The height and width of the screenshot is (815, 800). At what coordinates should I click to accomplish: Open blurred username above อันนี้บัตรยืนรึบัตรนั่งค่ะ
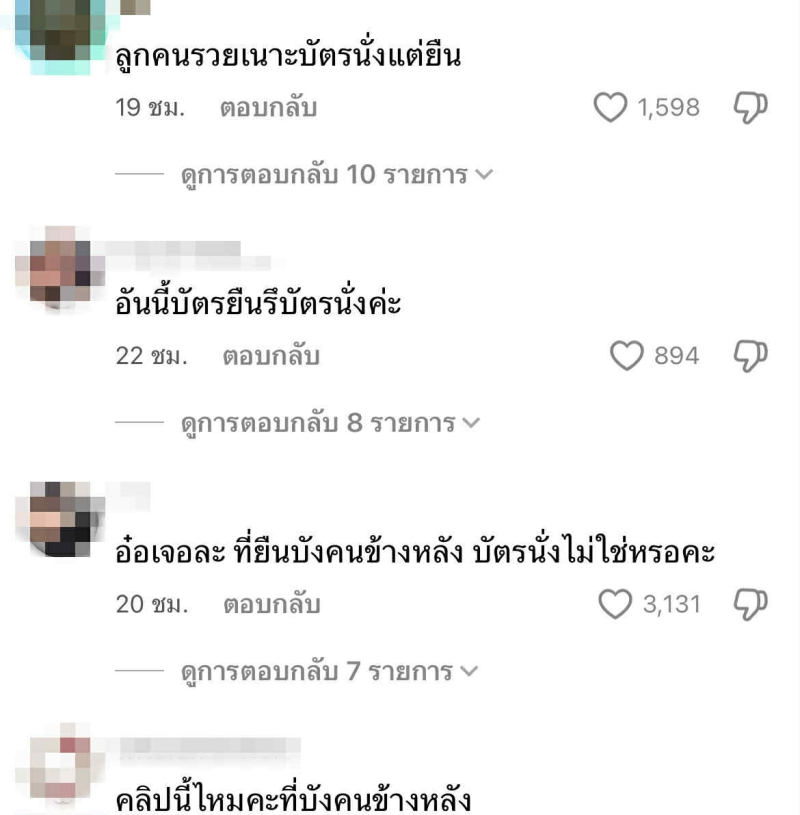[x=188, y=255]
